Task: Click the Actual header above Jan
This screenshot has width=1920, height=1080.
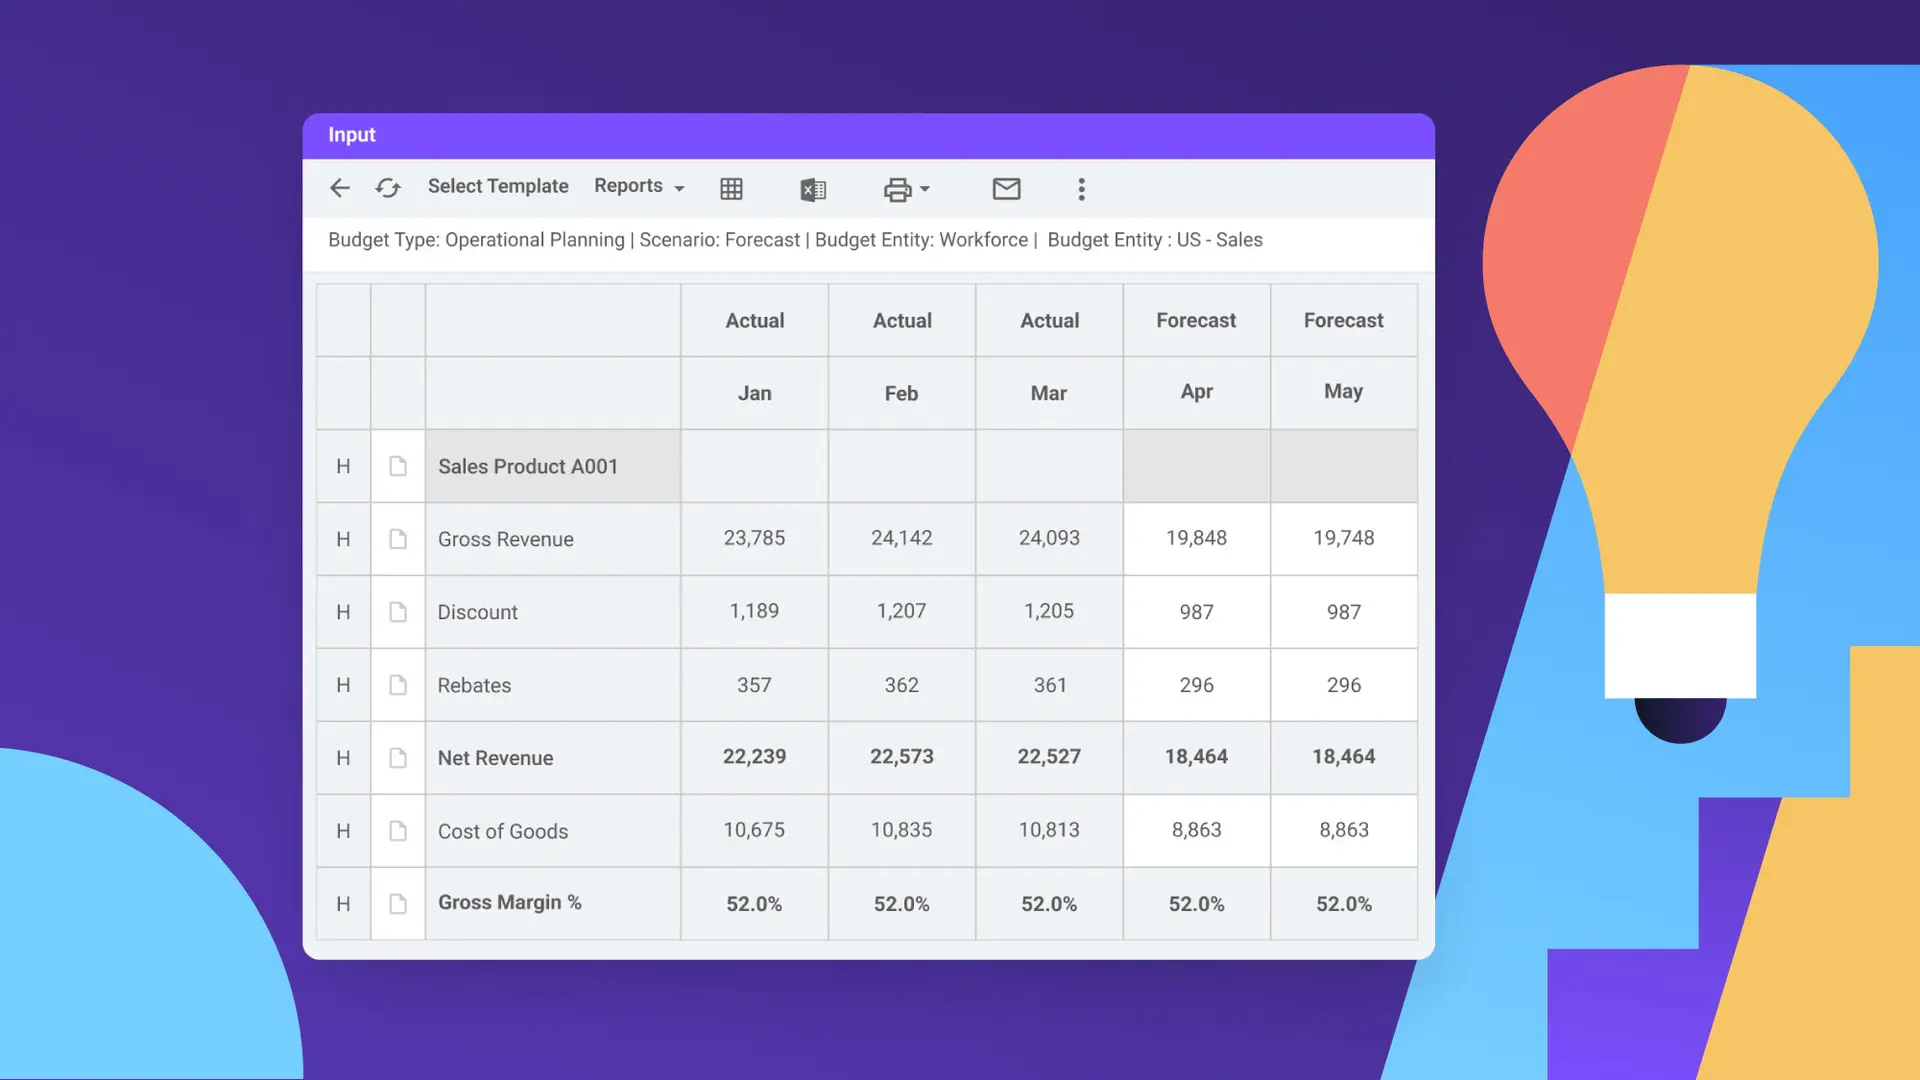Action: pyautogui.click(x=755, y=320)
